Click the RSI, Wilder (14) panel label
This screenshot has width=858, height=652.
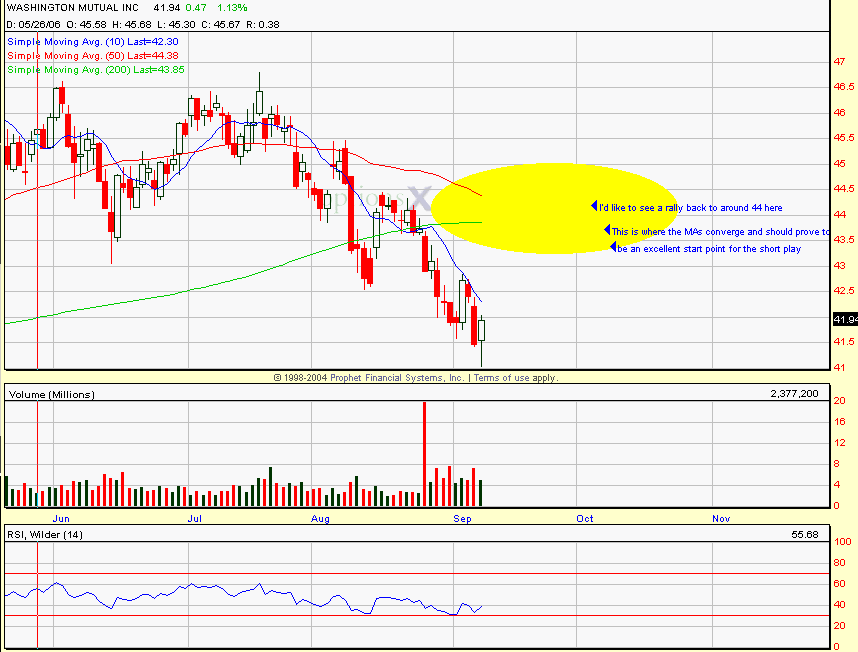coord(45,534)
